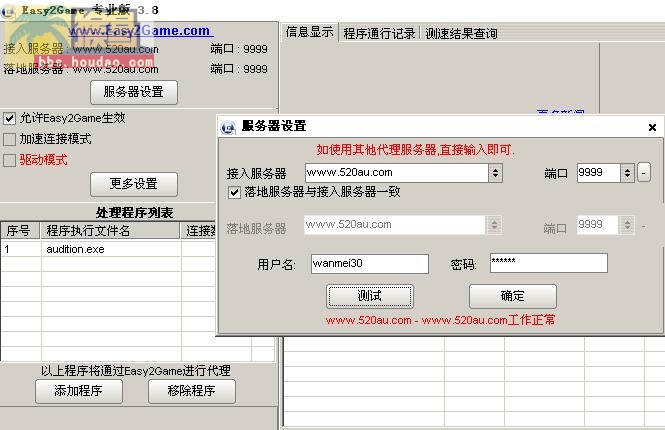Open 更多设置 button
The image size is (665, 430).
[x=134, y=184]
